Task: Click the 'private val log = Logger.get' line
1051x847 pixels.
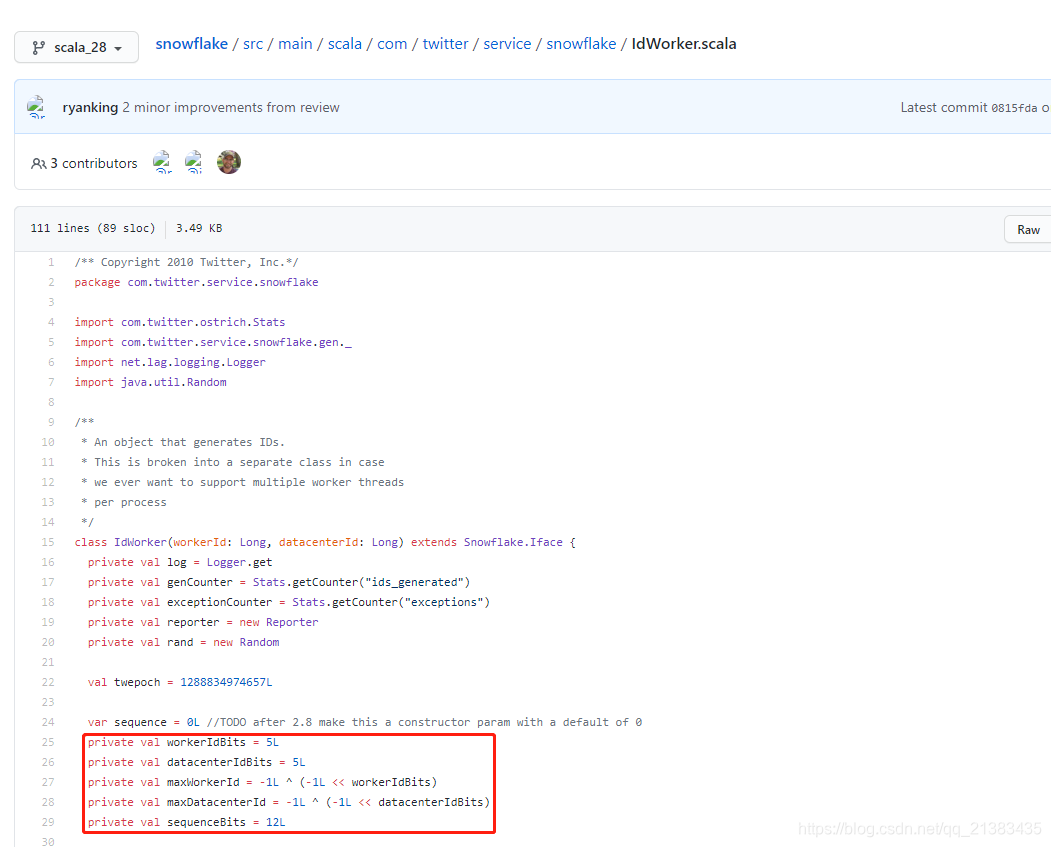Action: (x=180, y=562)
